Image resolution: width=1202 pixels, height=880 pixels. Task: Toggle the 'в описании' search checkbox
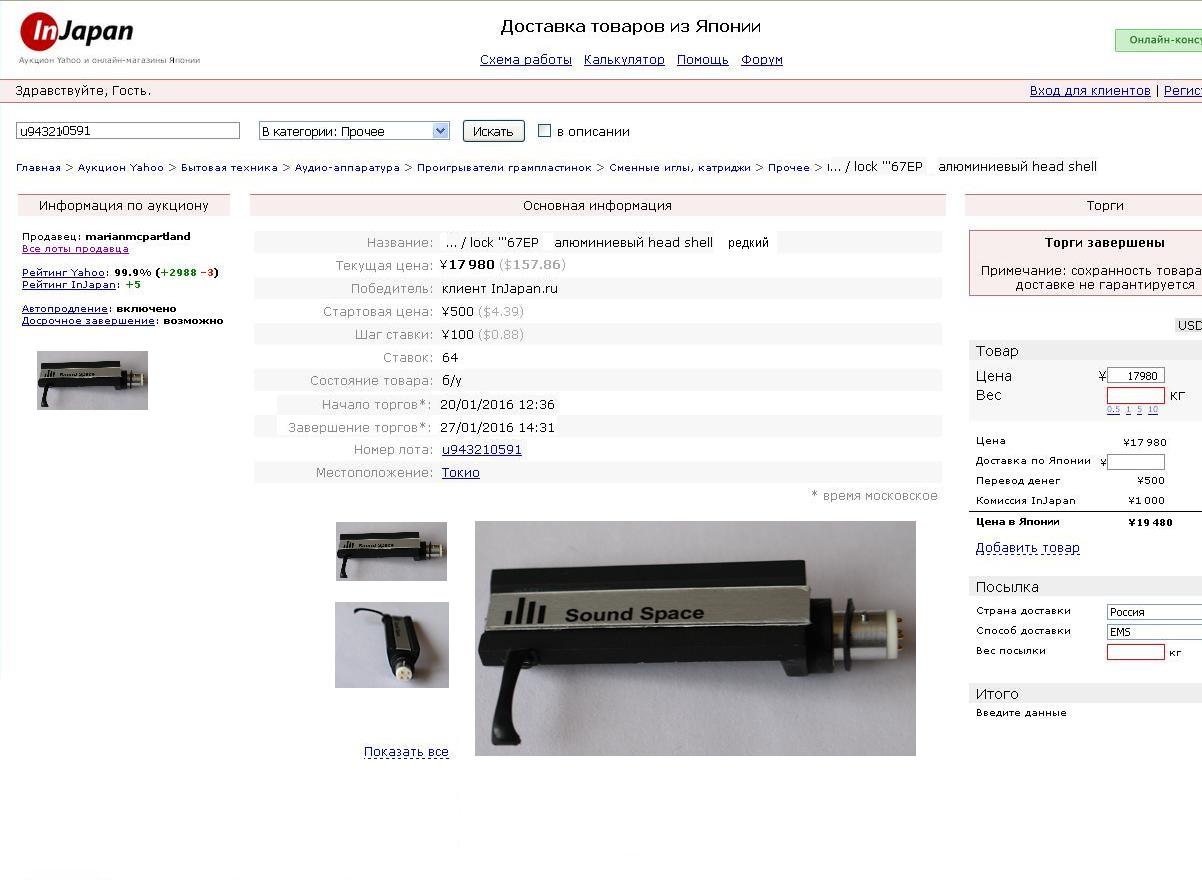544,131
